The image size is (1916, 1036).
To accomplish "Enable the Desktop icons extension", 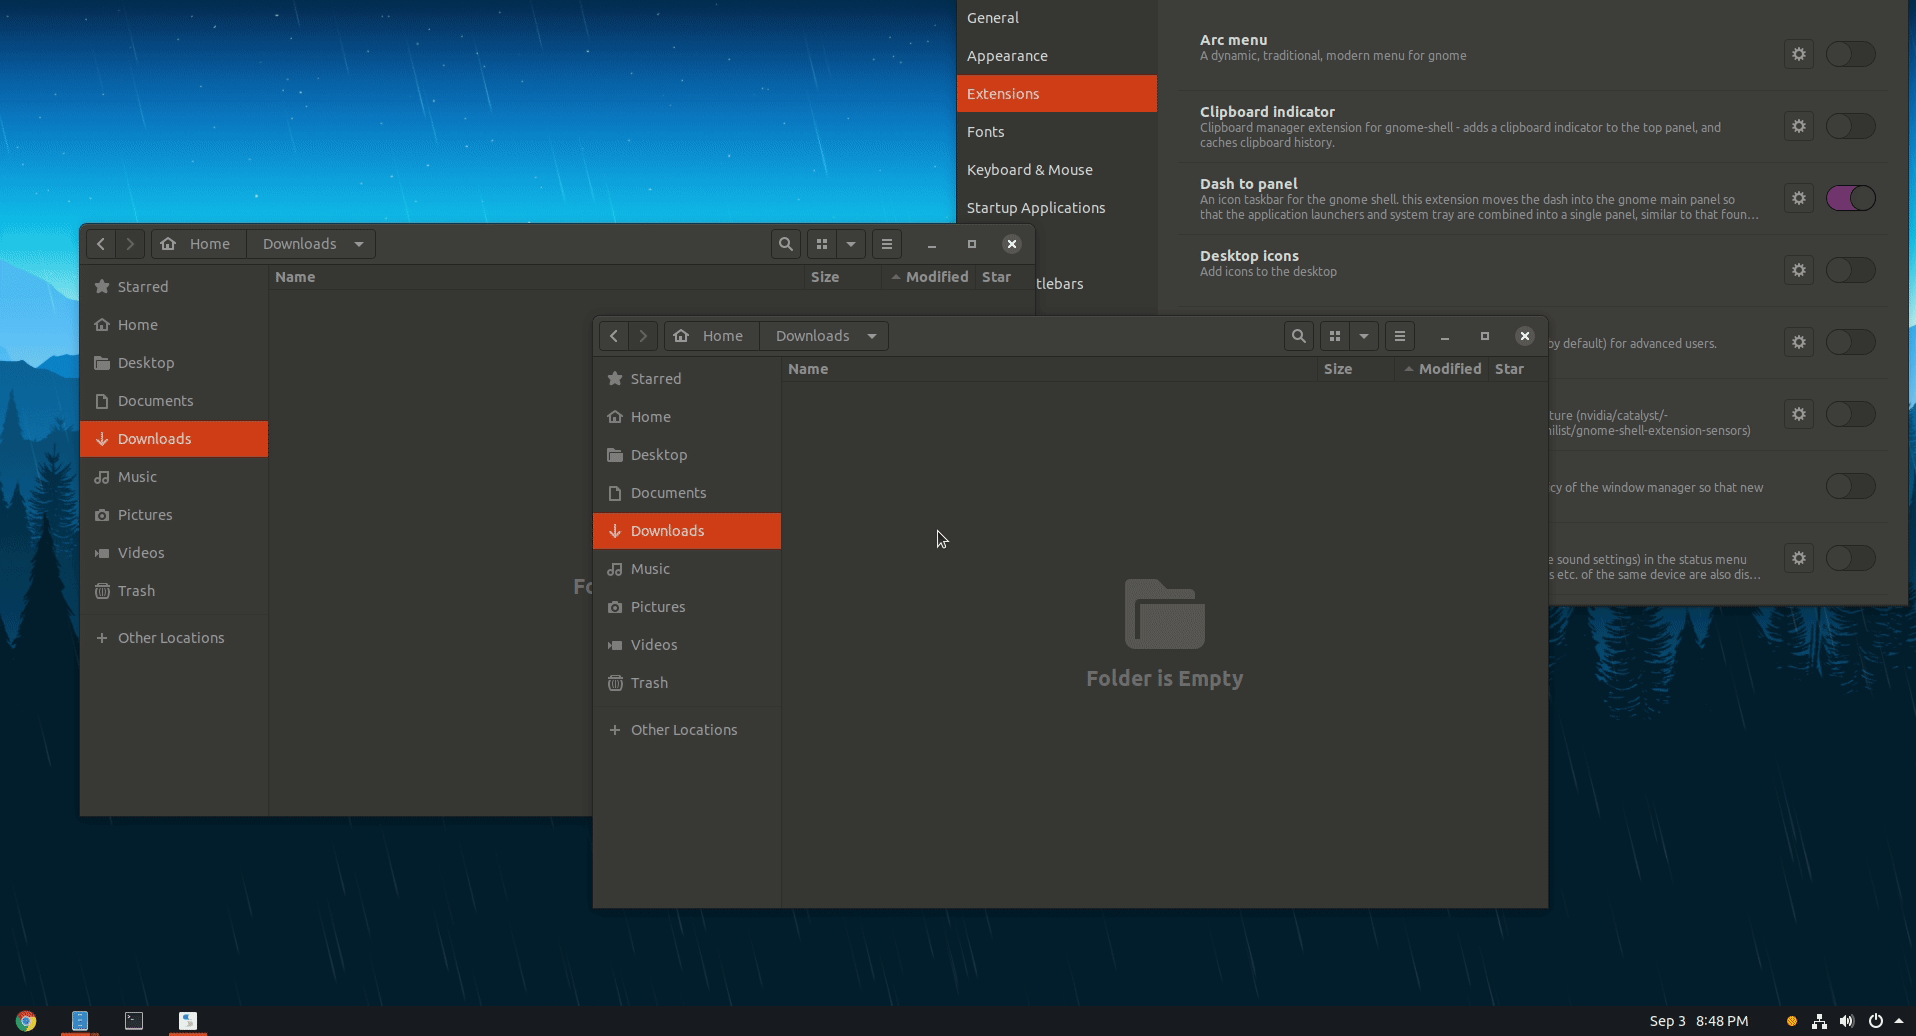I will pos(1850,270).
